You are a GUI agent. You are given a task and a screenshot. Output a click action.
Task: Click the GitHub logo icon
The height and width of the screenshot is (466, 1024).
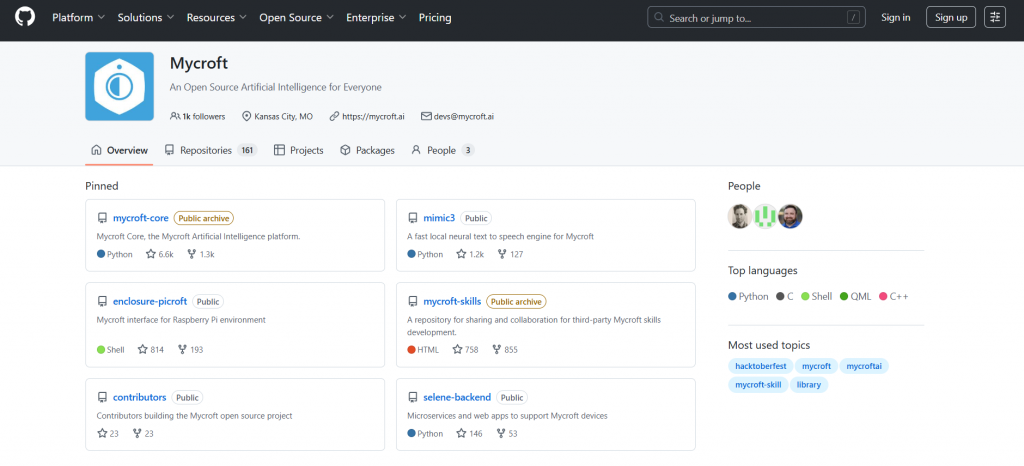coord(25,18)
